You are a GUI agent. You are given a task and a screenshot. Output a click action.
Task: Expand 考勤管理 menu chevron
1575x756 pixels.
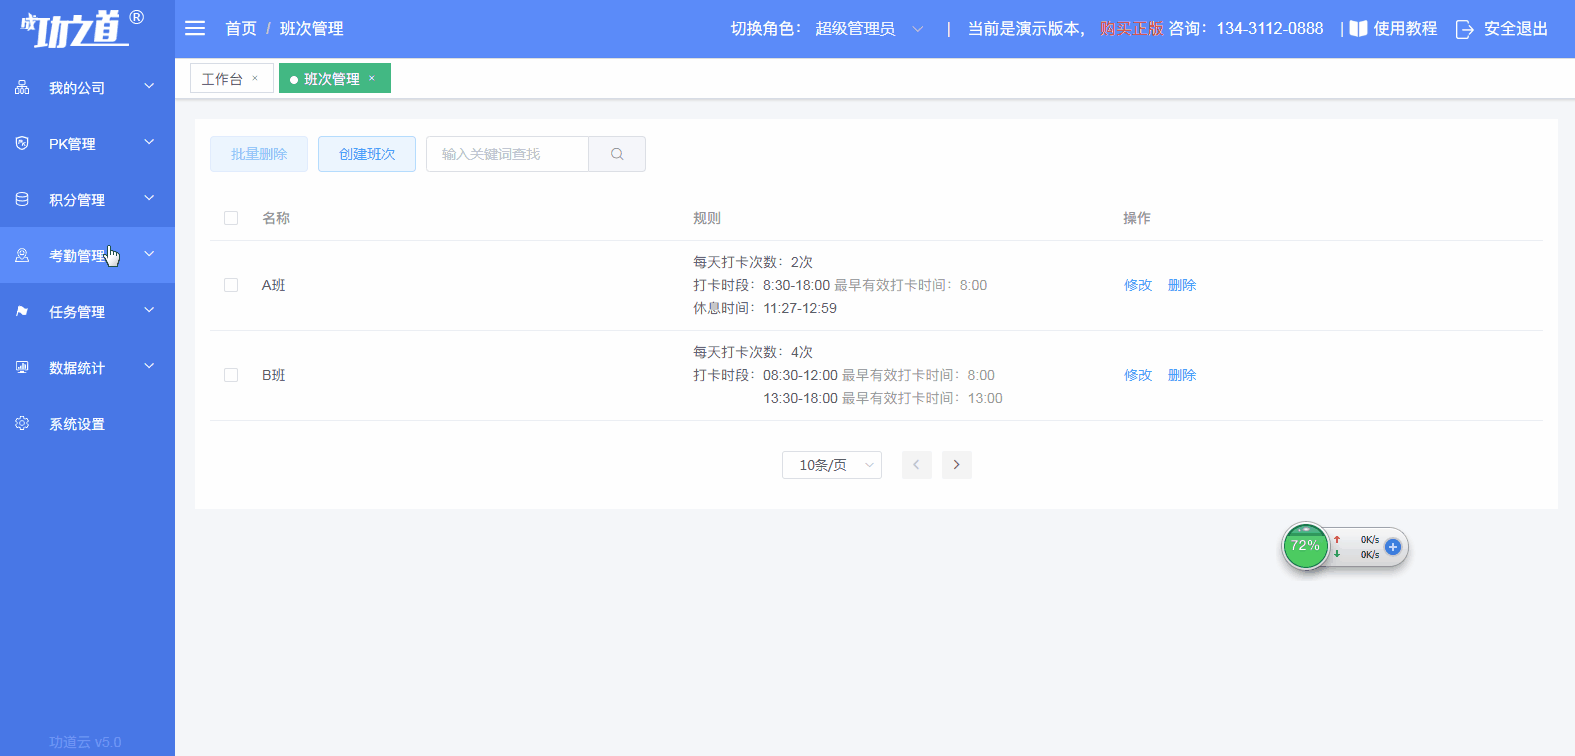(x=149, y=255)
